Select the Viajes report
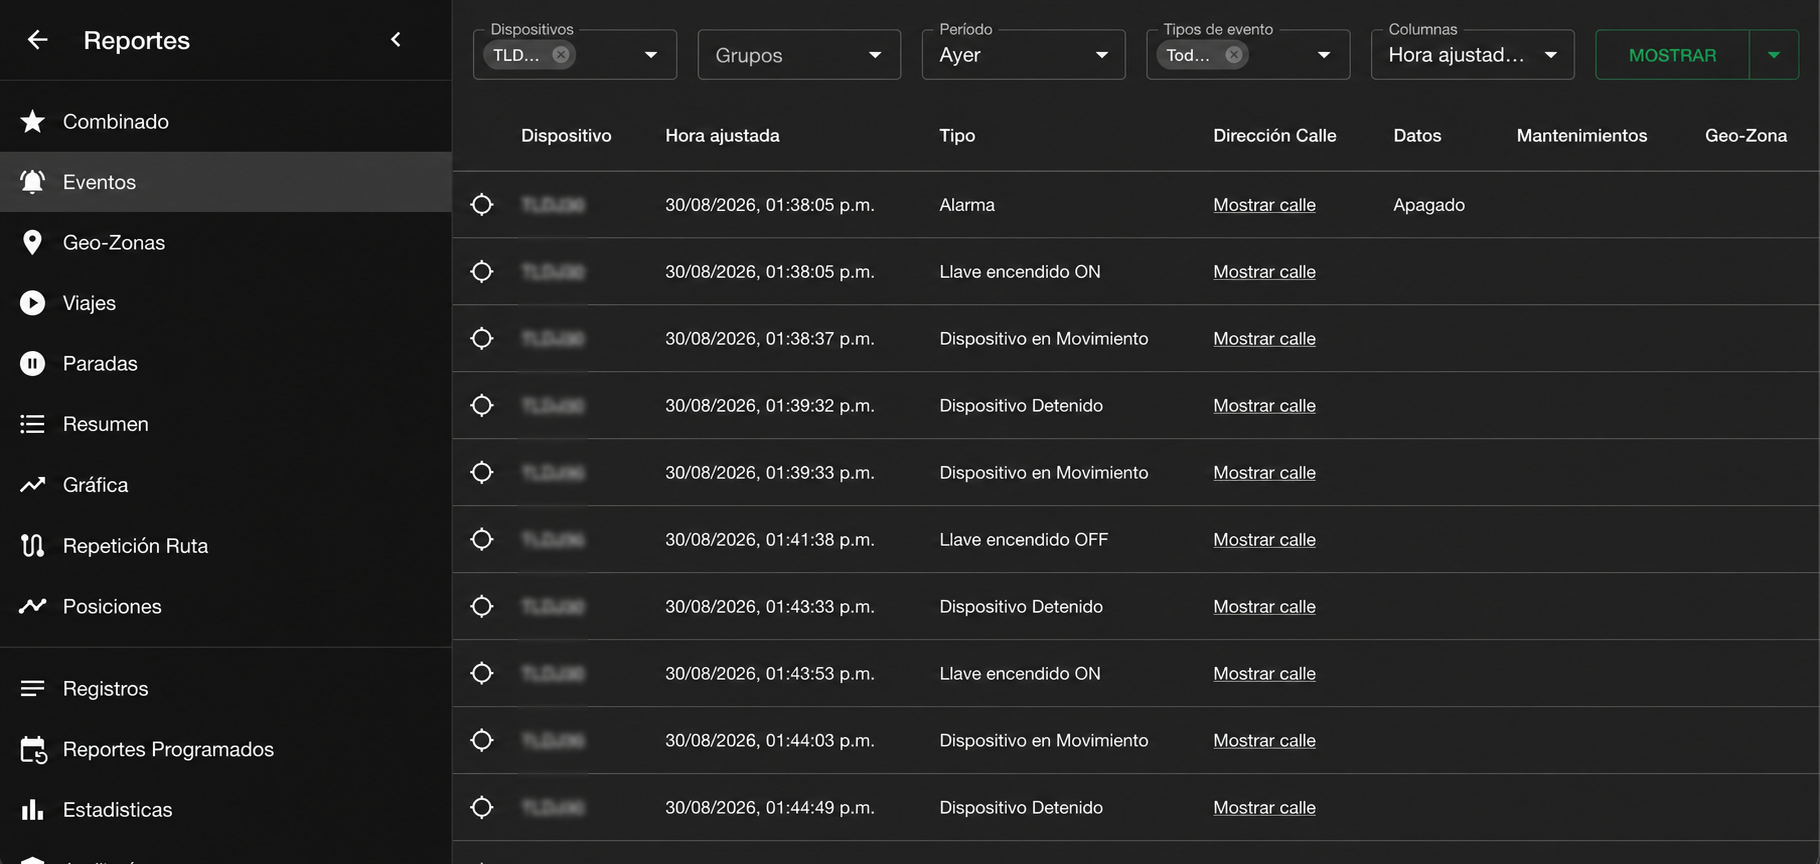 click(225, 303)
